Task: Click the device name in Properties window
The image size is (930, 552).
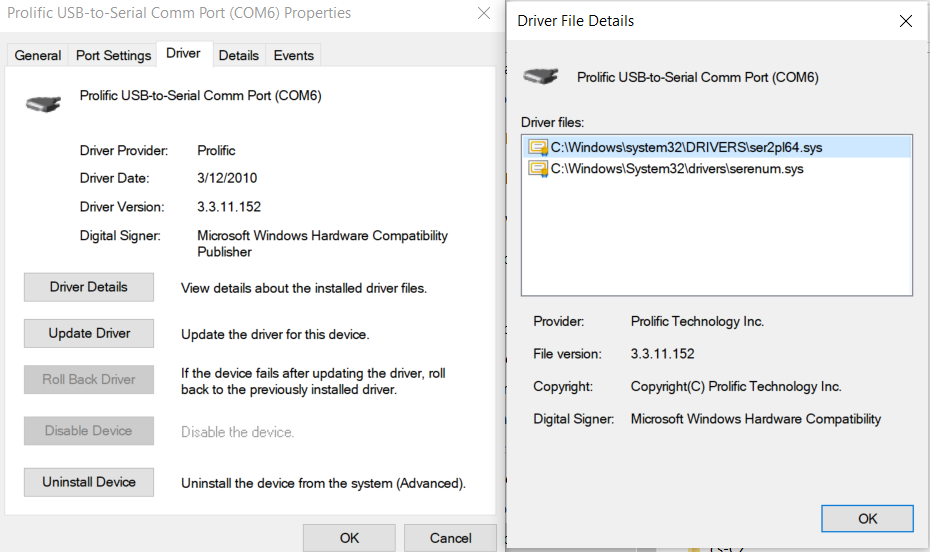Action: tap(200, 95)
